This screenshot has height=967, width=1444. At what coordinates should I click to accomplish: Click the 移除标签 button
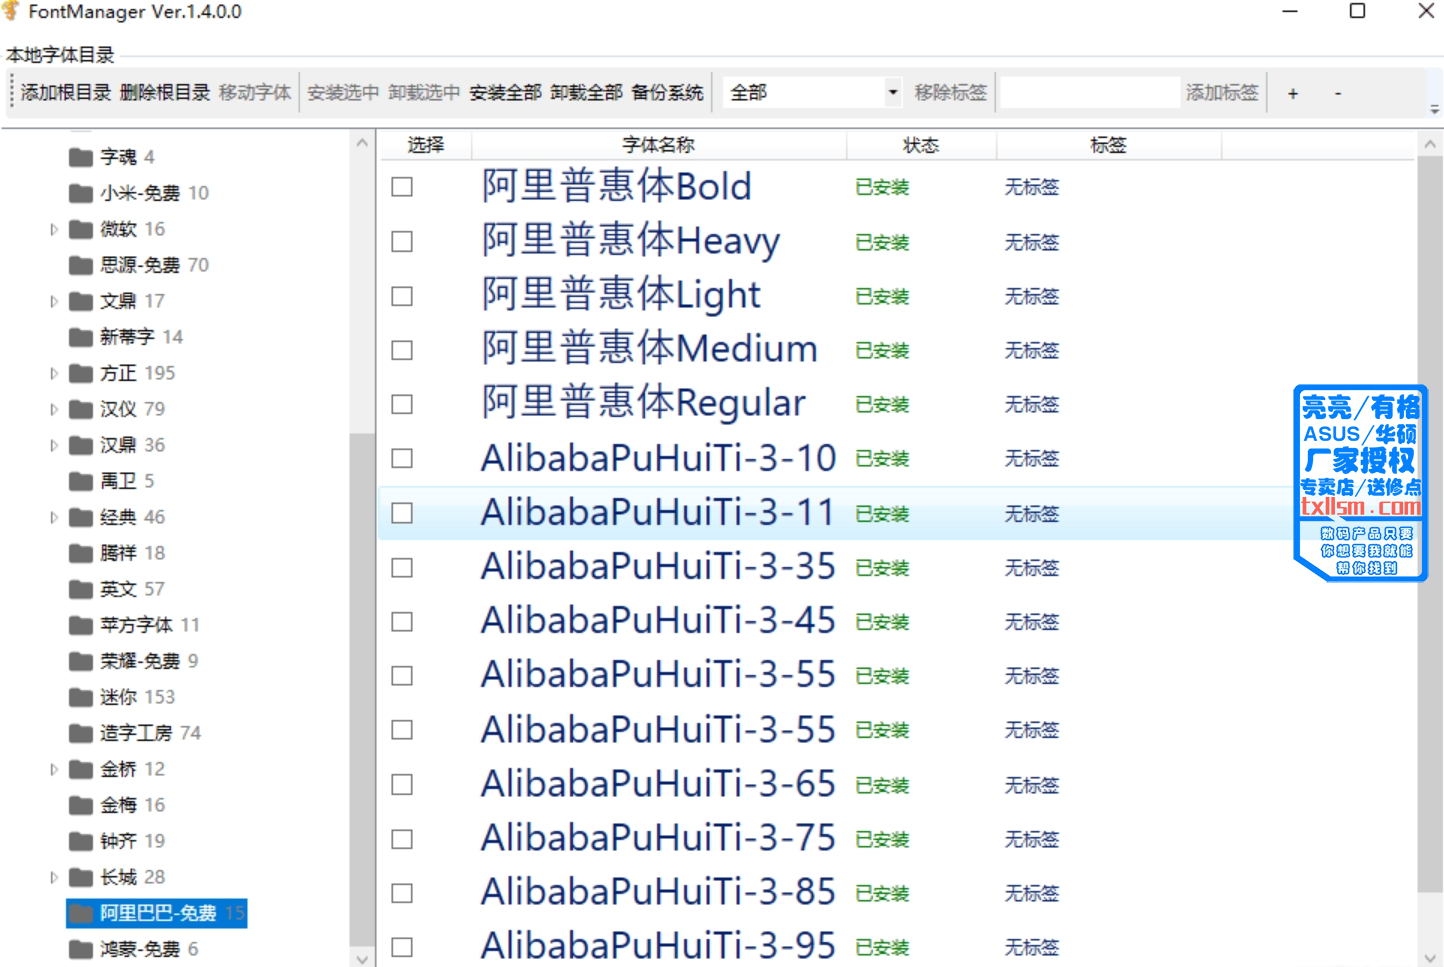tap(950, 93)
